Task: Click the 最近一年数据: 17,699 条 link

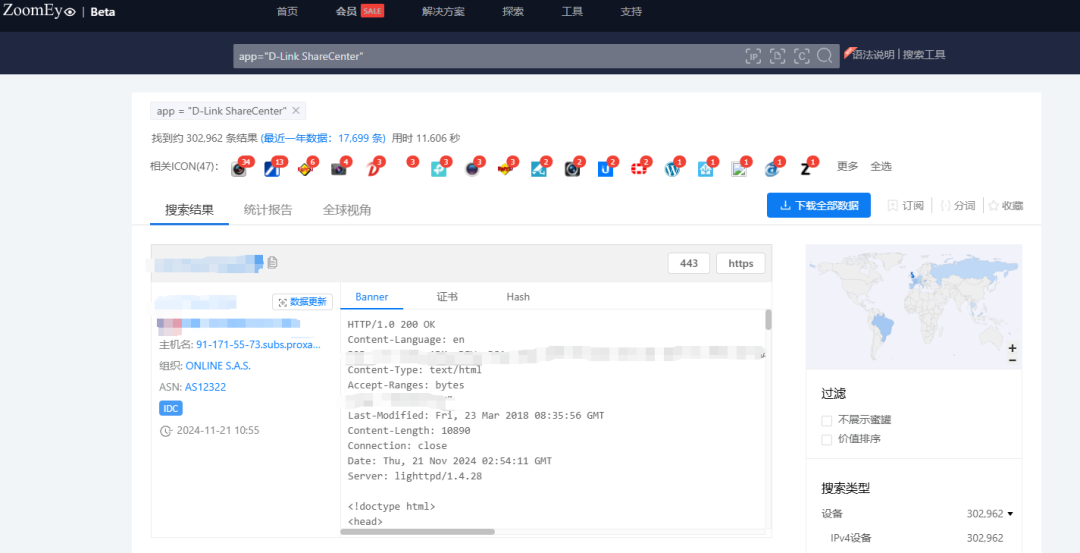Action: coord(324,138)
